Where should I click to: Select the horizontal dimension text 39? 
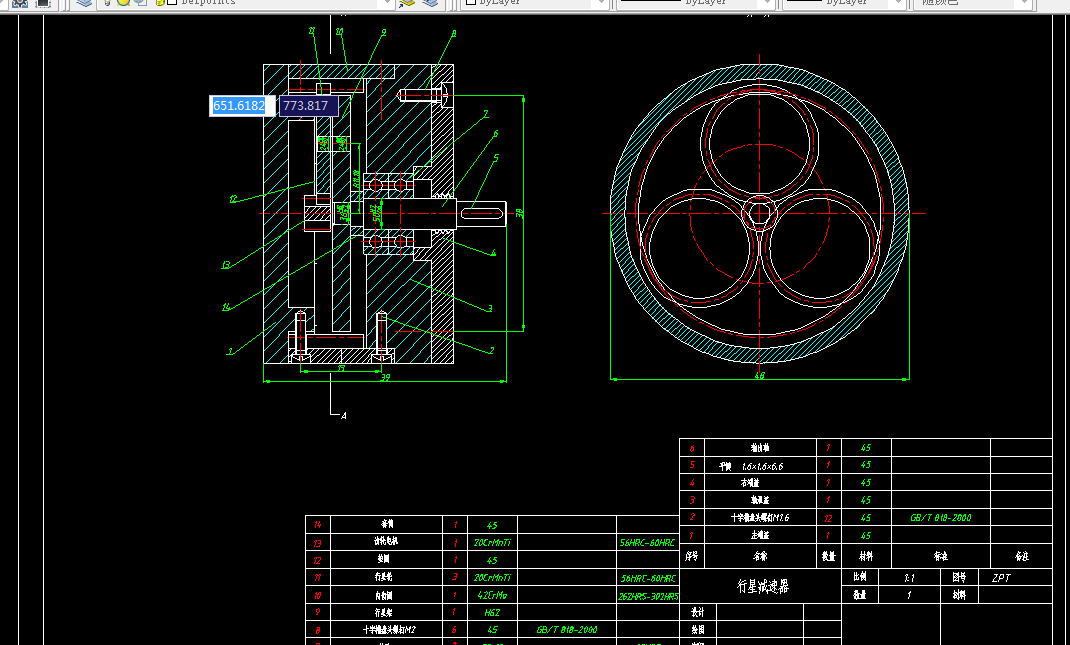[x=386, y=377]
